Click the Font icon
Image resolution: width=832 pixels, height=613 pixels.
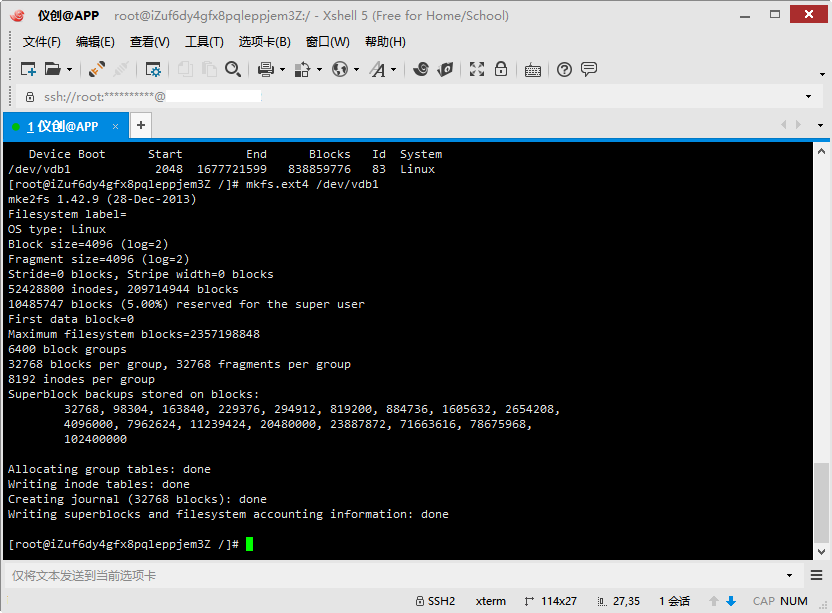[377, 69]
